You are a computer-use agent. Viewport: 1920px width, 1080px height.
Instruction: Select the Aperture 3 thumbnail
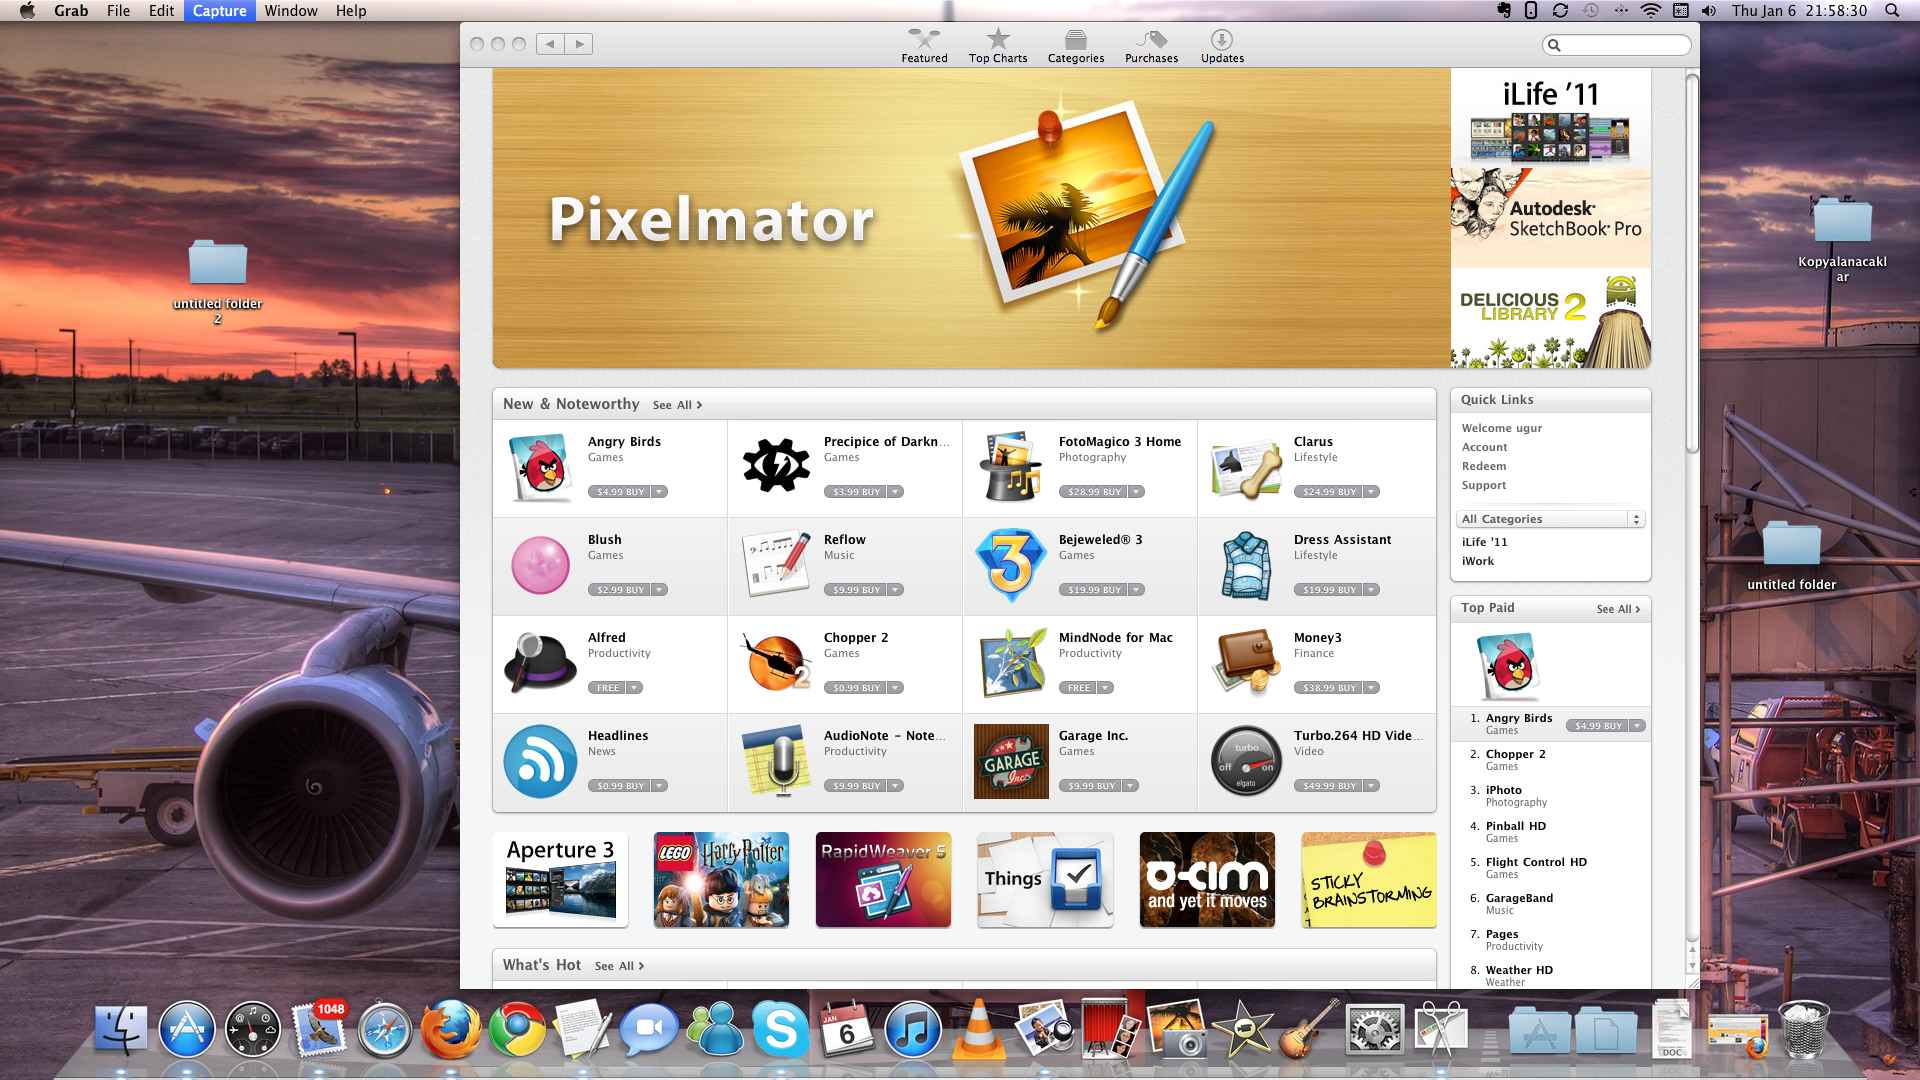(558, 878)
